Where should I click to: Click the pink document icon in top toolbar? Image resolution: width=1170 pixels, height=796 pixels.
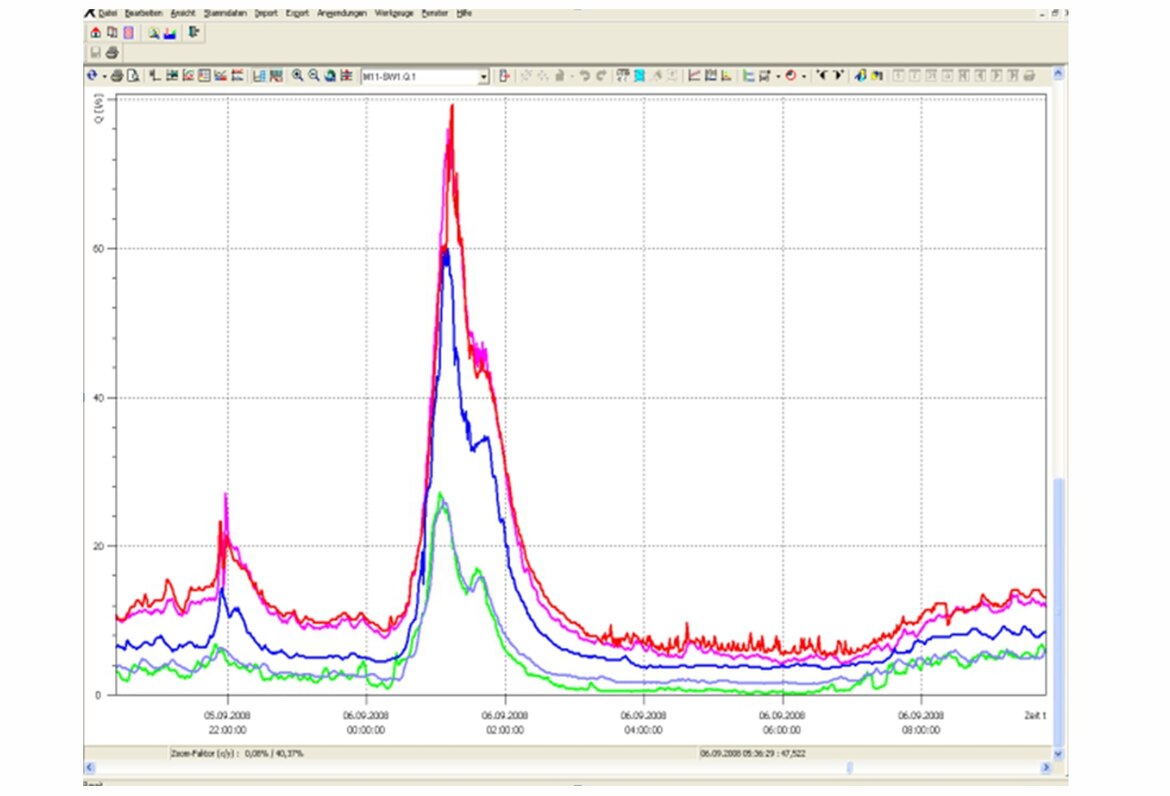[x=128, y=33]
